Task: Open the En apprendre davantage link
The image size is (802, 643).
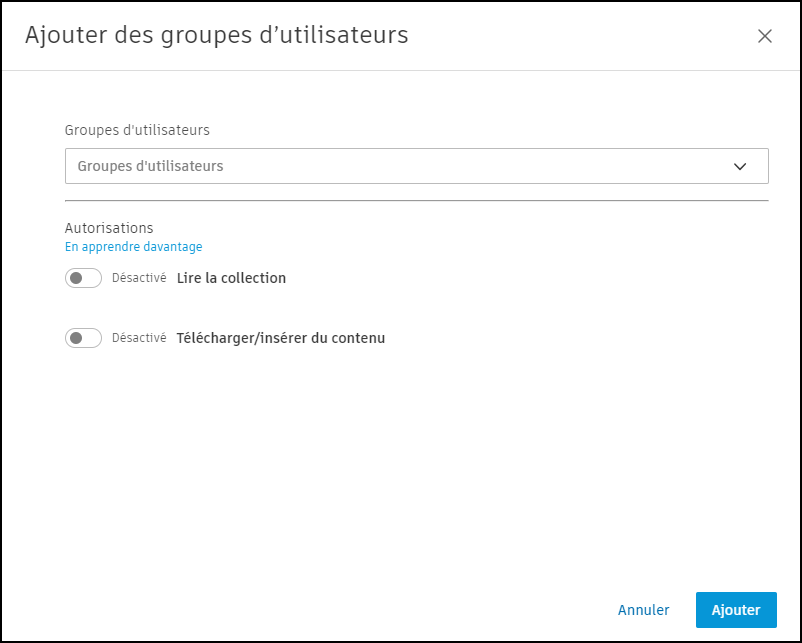Action: pos(133,246)
